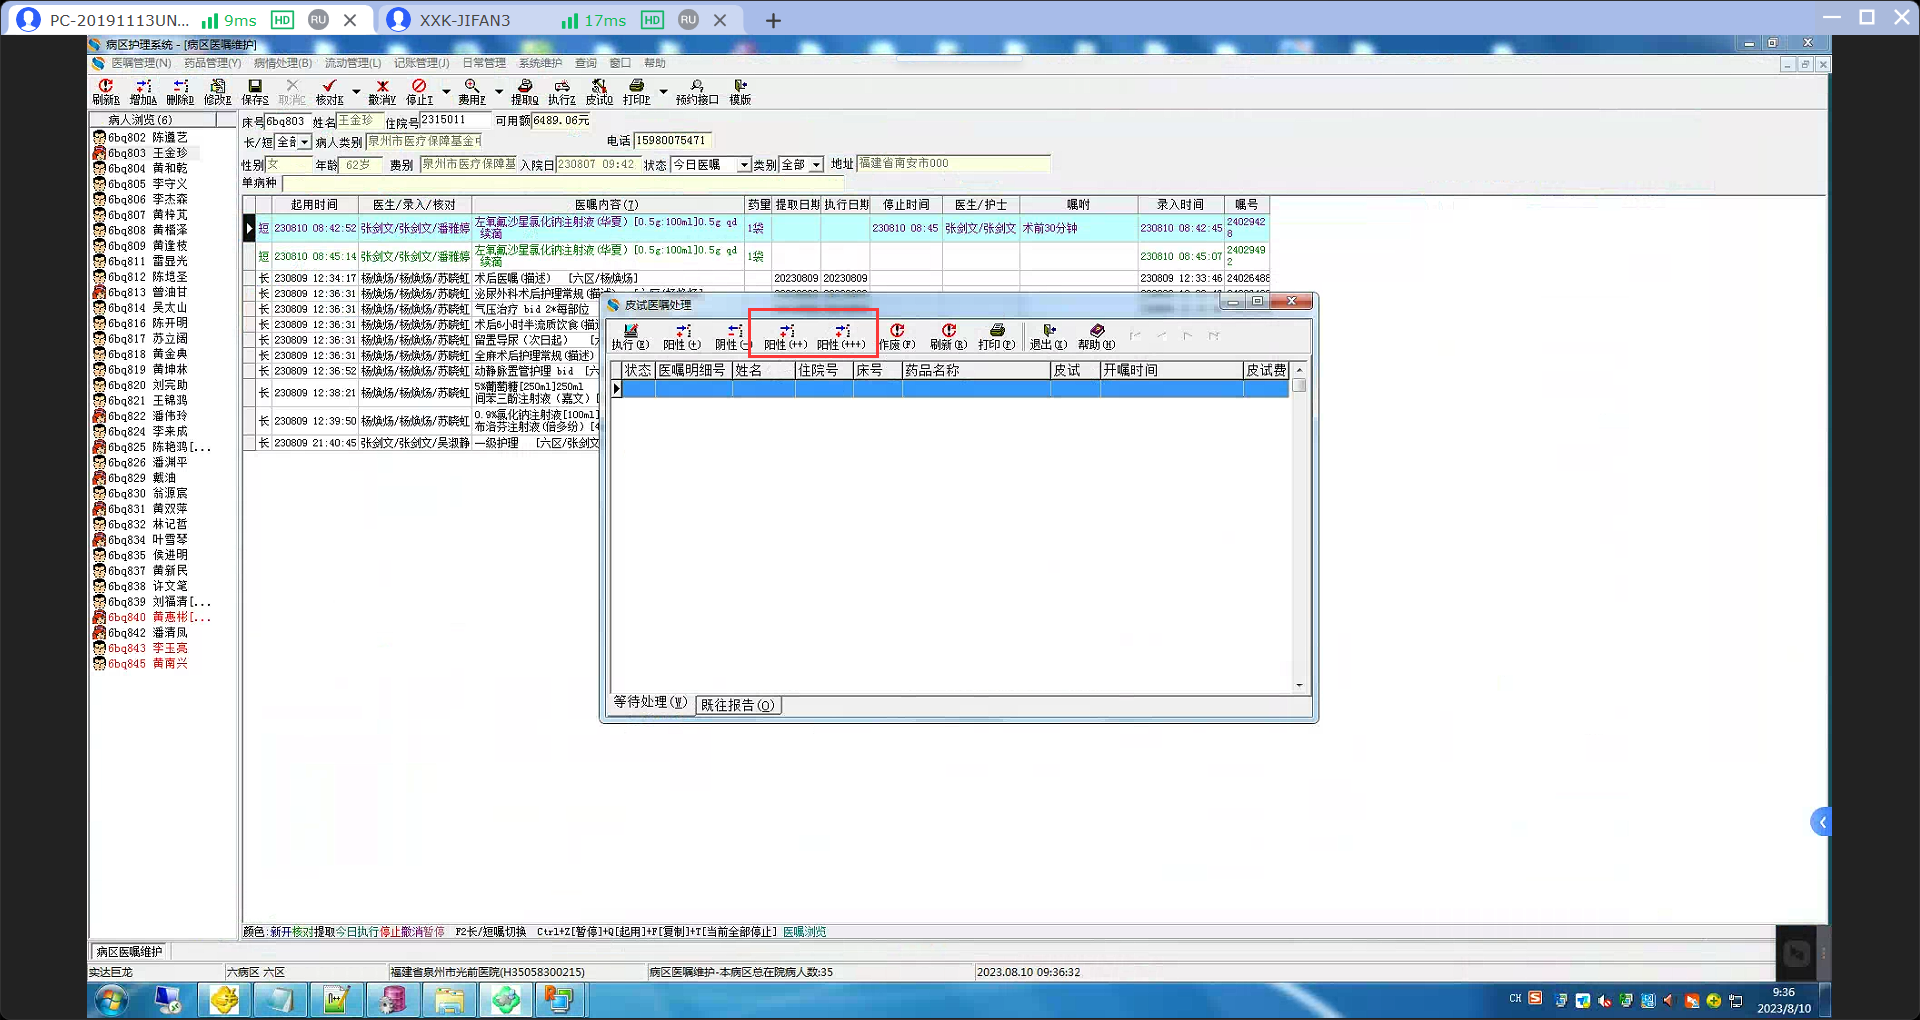Mark result as 阳性(++) in dialog
1920x1020 pixels.
785,337
